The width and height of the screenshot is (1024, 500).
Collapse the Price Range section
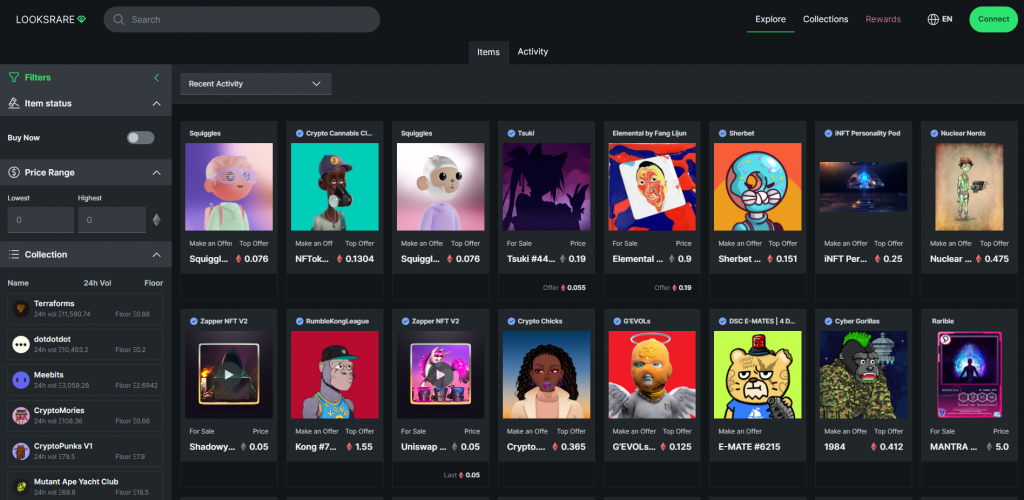(157, 172)
